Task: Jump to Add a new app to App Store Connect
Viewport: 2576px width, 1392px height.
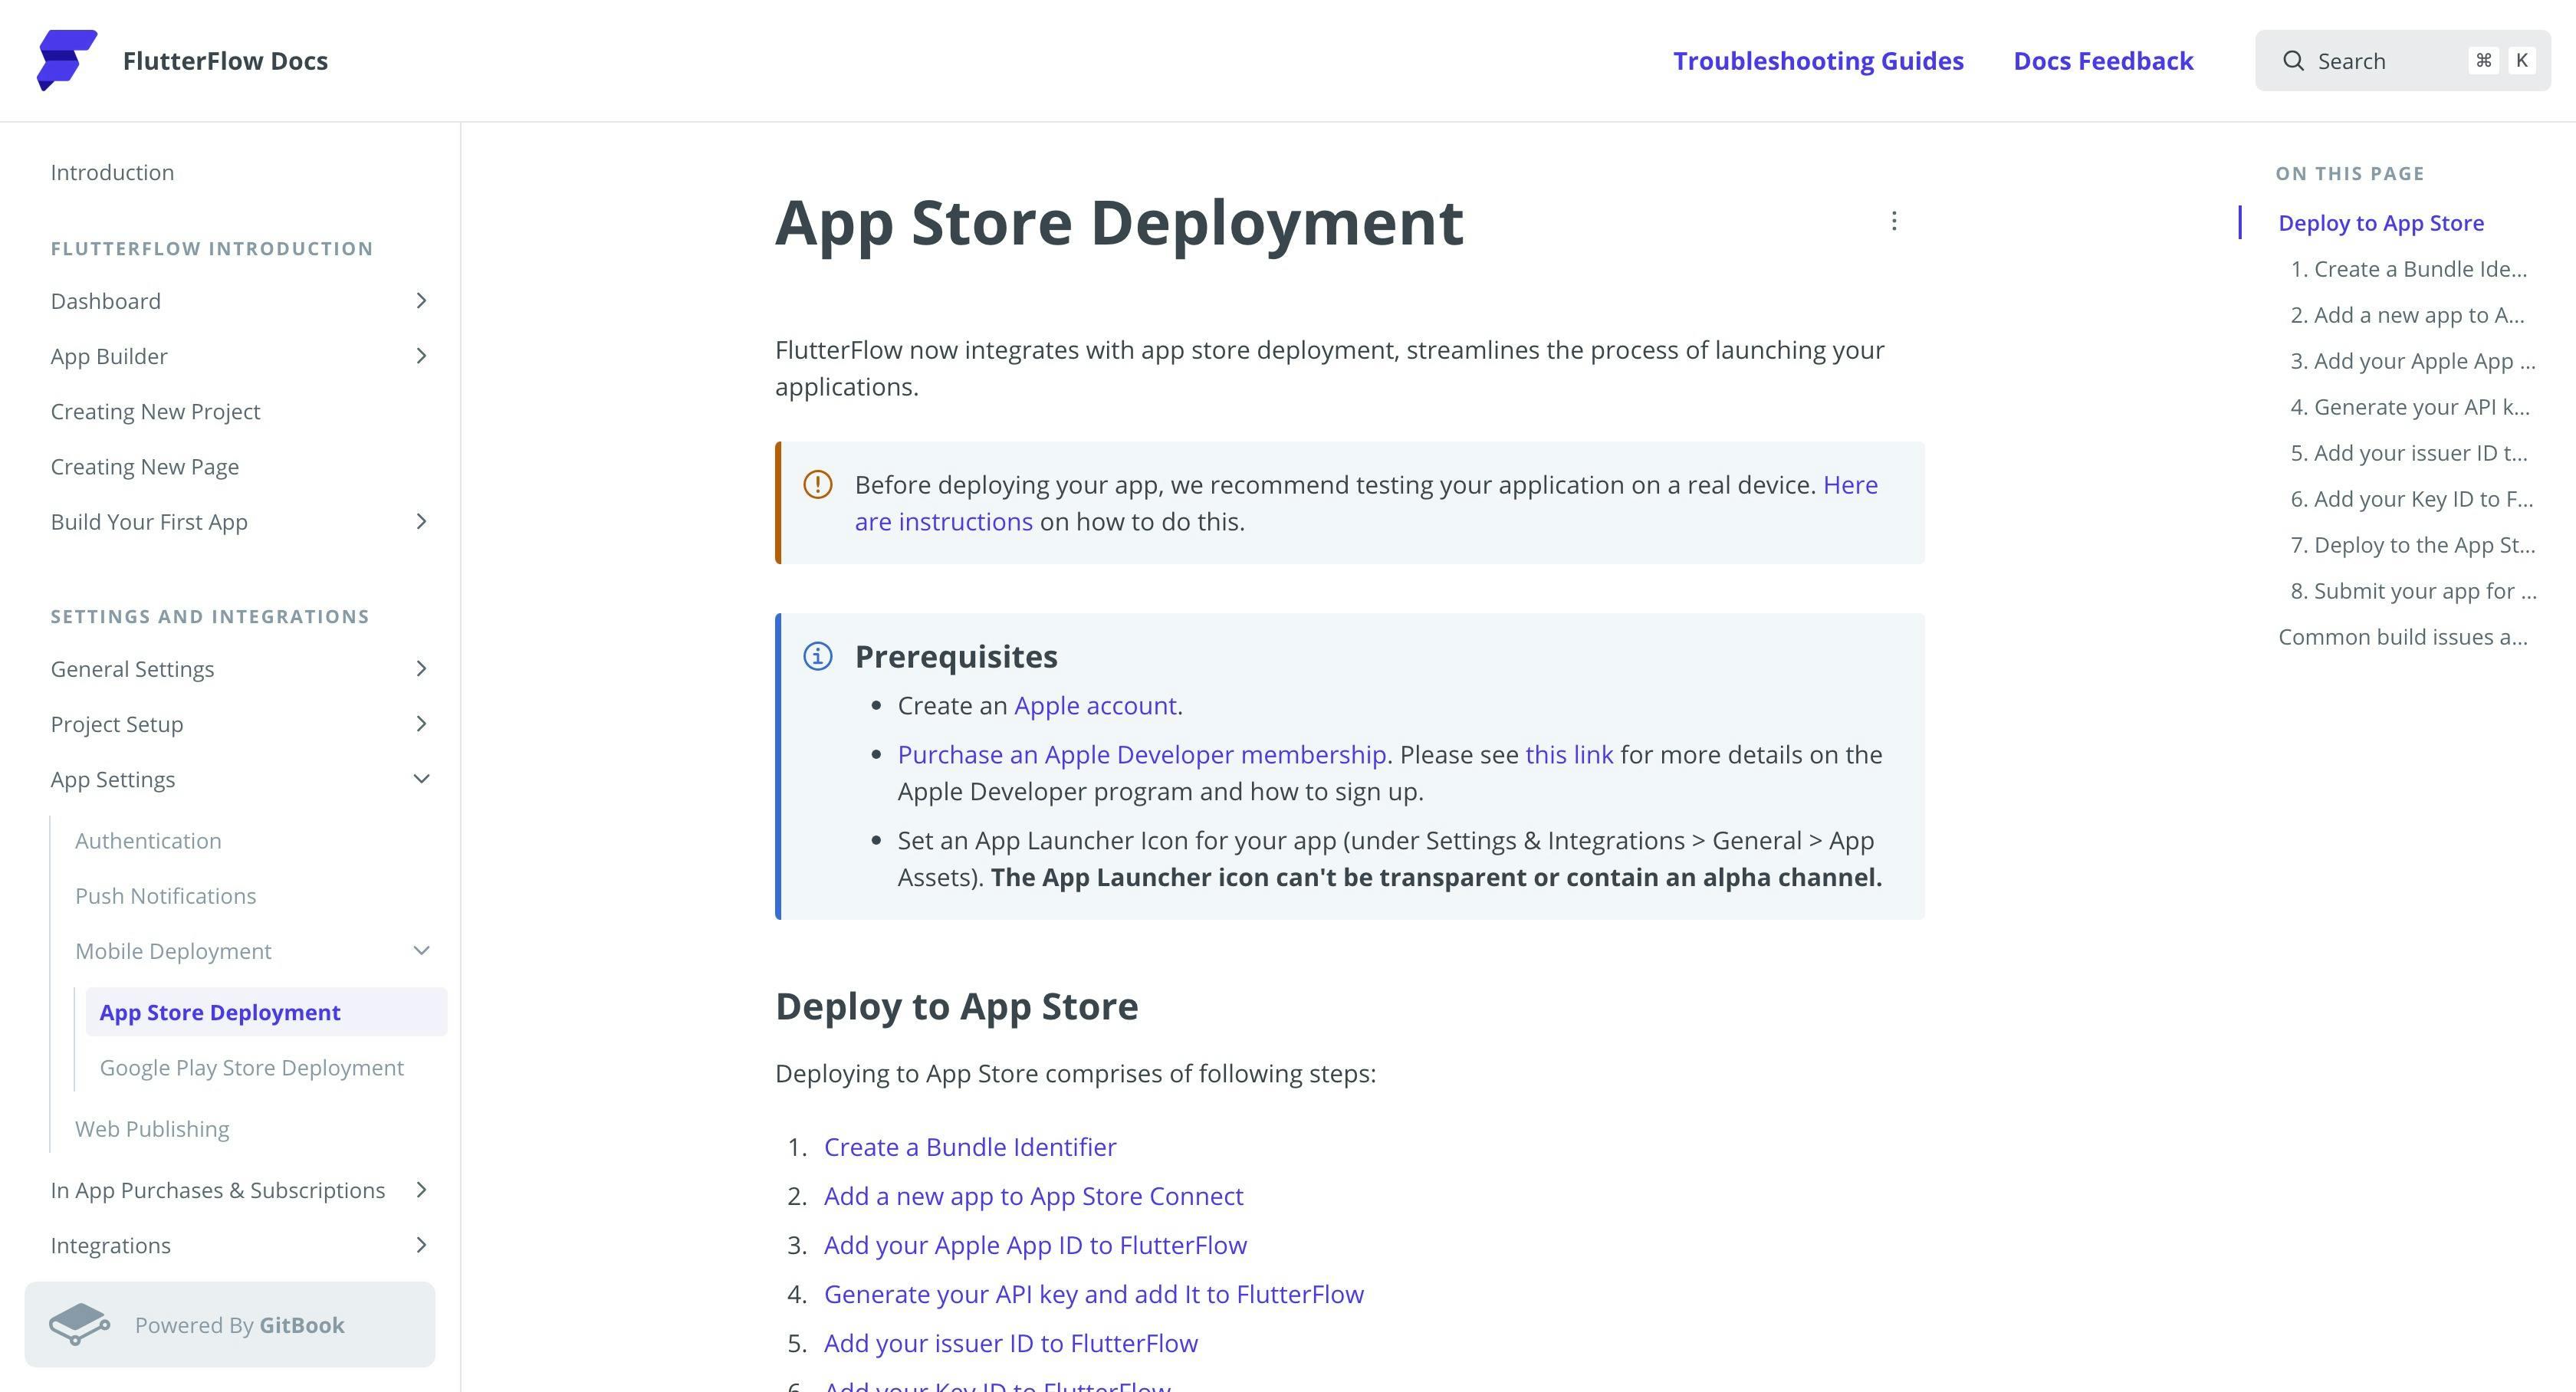Action: pyautogui.click(x=1033, y=1196)
